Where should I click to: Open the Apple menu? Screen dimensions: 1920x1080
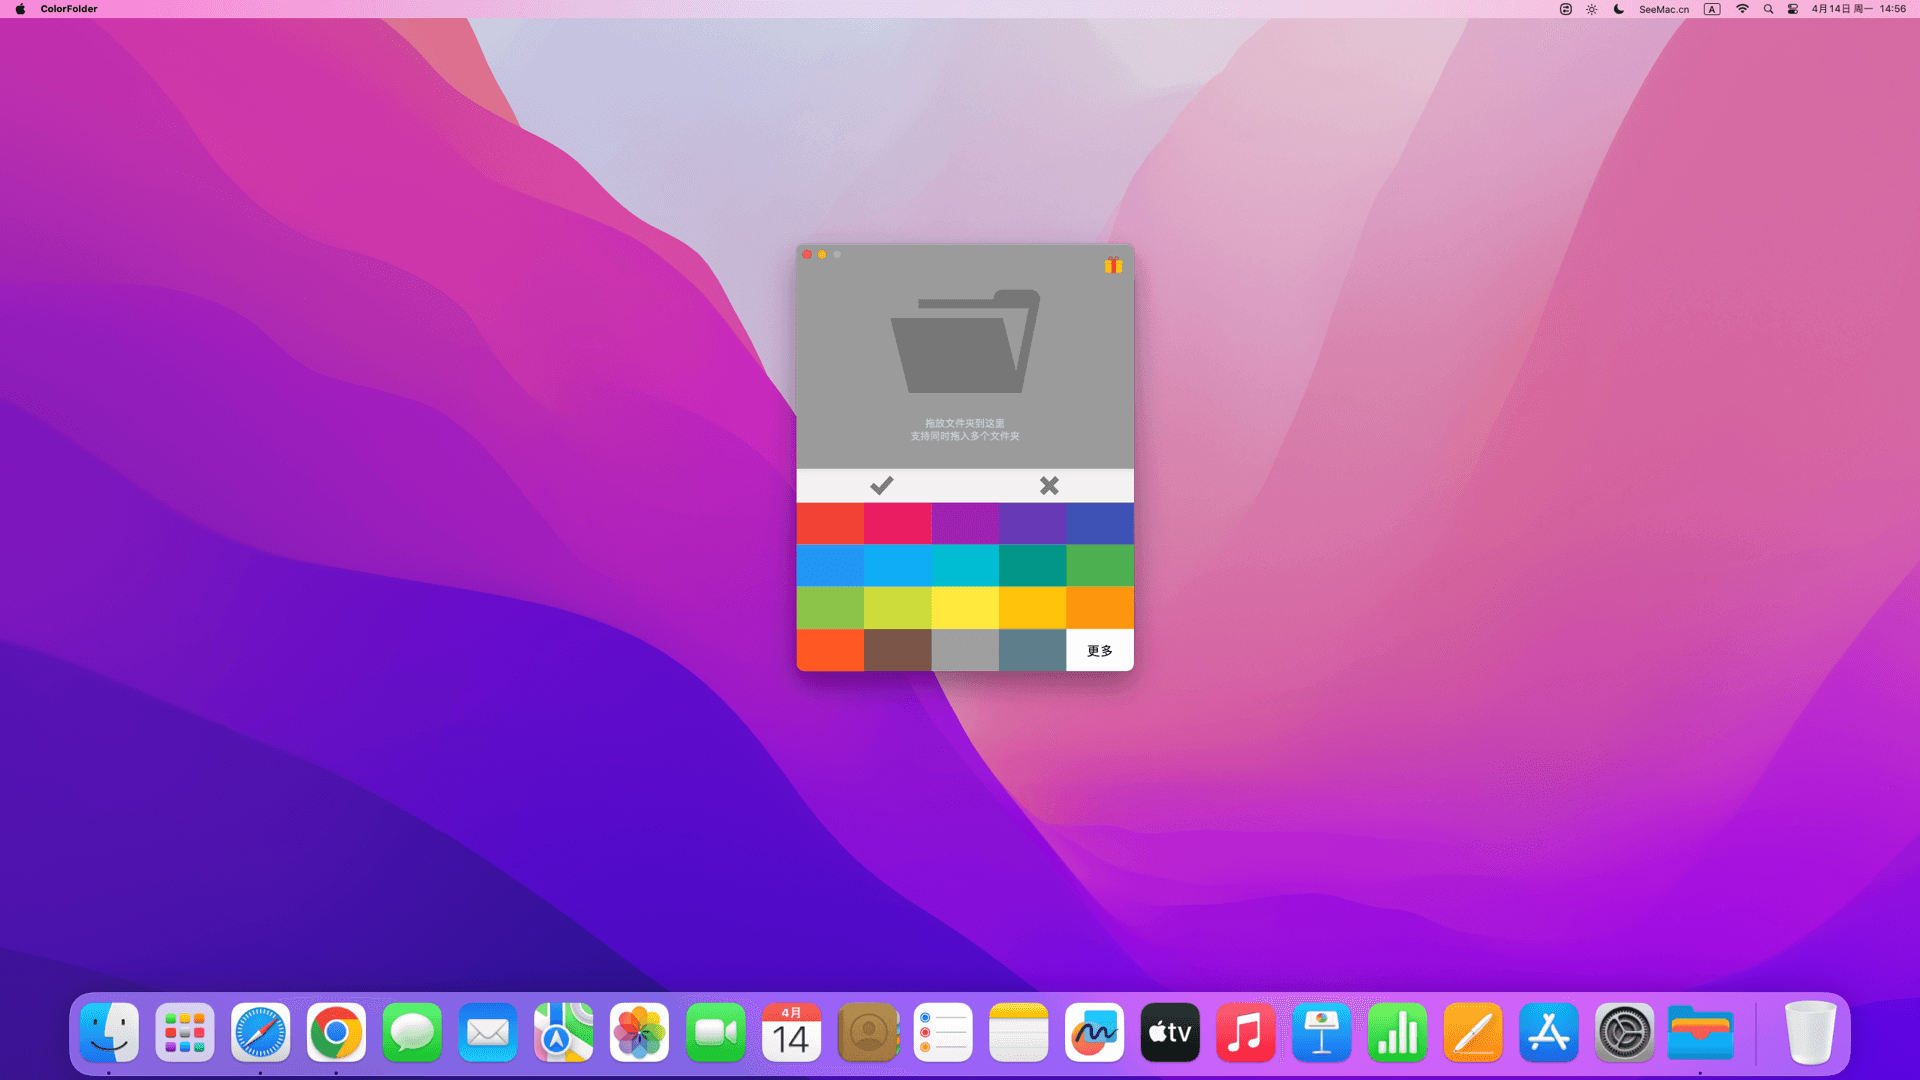click(20, 9)
